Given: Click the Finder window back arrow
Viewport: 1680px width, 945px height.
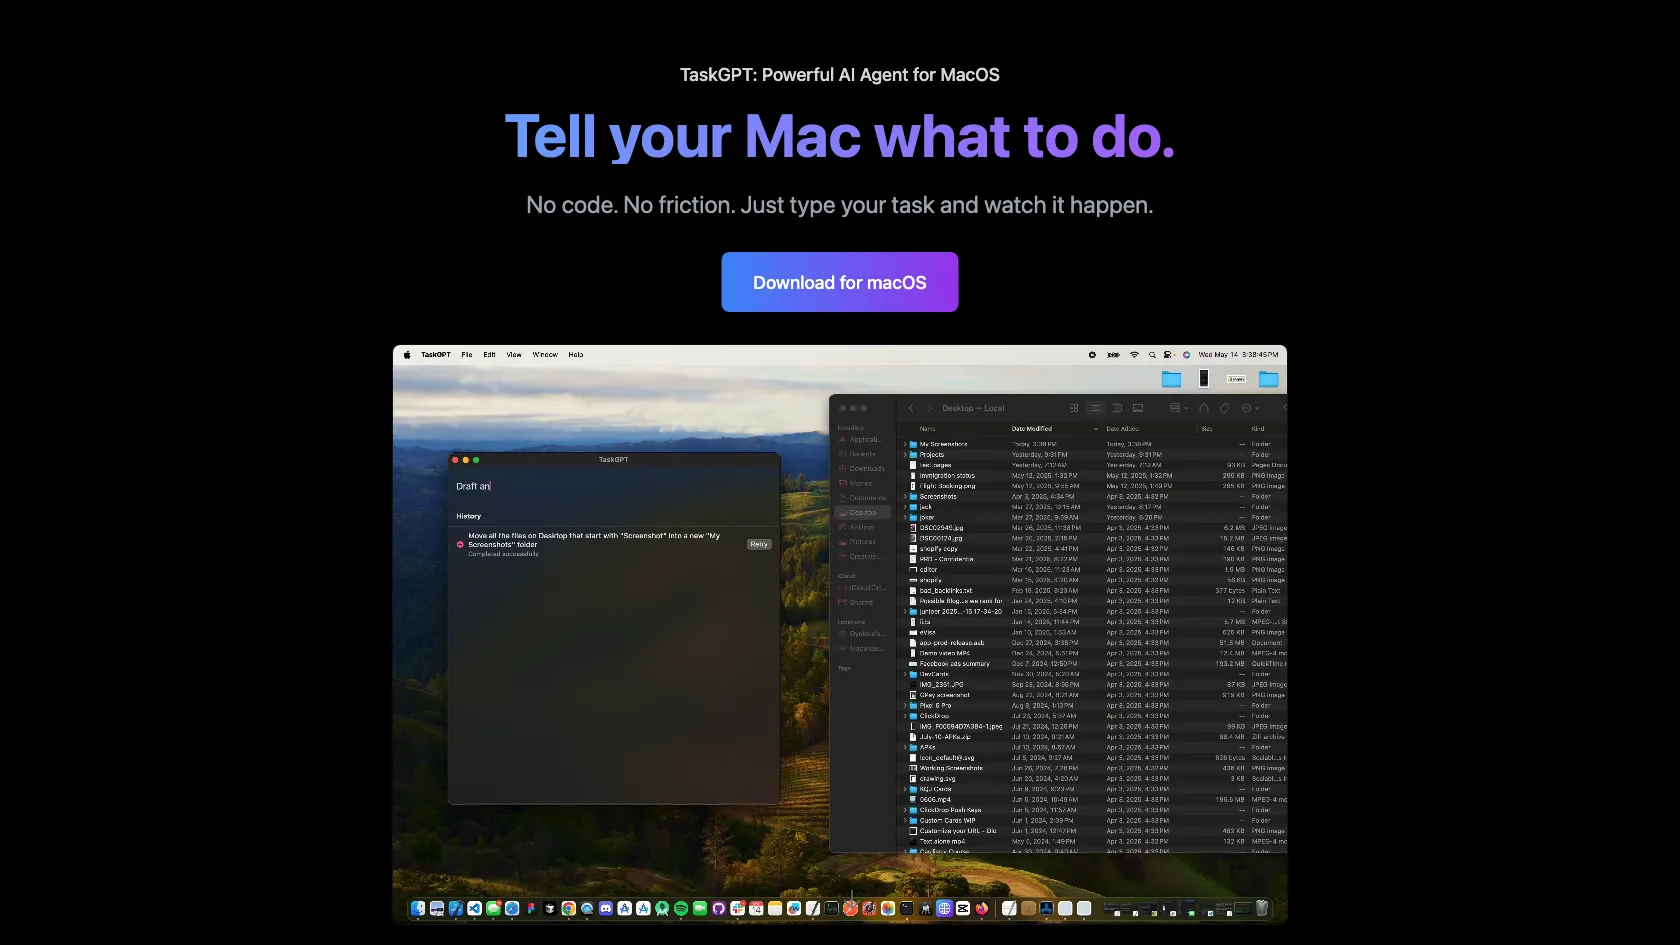Looking at the screenshot, I should point(911,408).
